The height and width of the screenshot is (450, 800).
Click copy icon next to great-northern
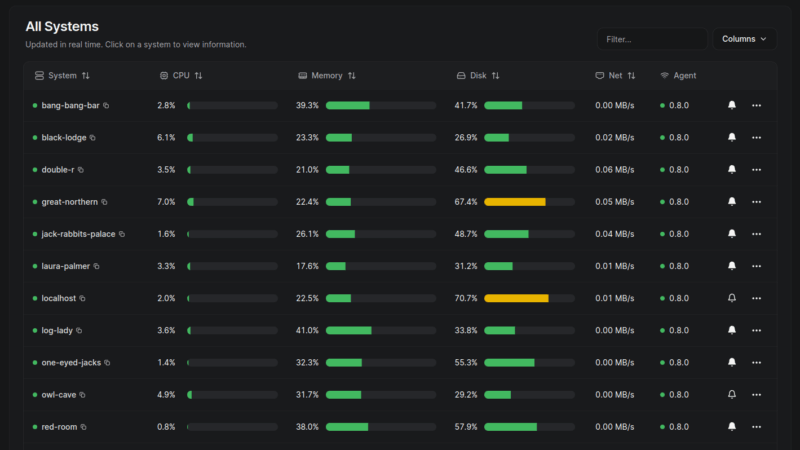coord(104,202)
